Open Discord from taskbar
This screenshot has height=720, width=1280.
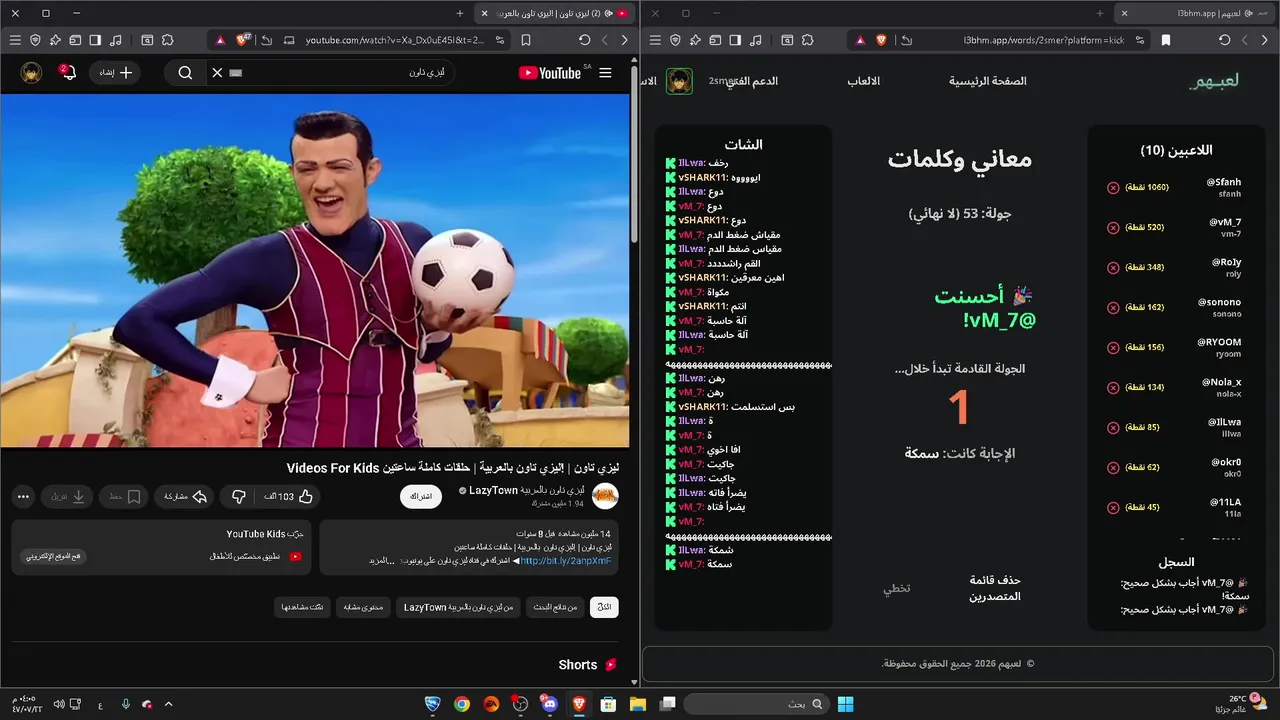pyautogui.click(x=549, y=704)
